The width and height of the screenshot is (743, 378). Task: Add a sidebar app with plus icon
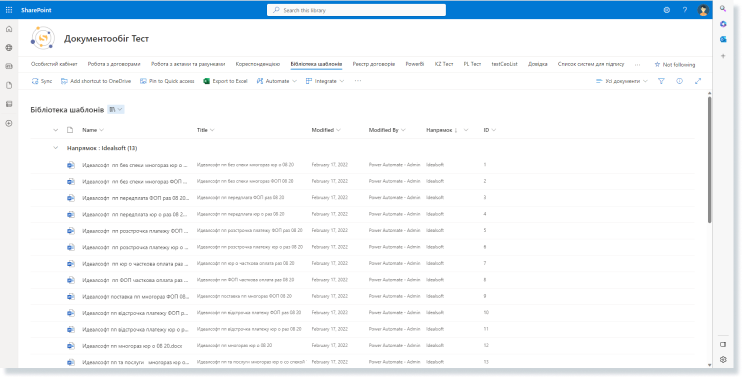tap(723, 56)
